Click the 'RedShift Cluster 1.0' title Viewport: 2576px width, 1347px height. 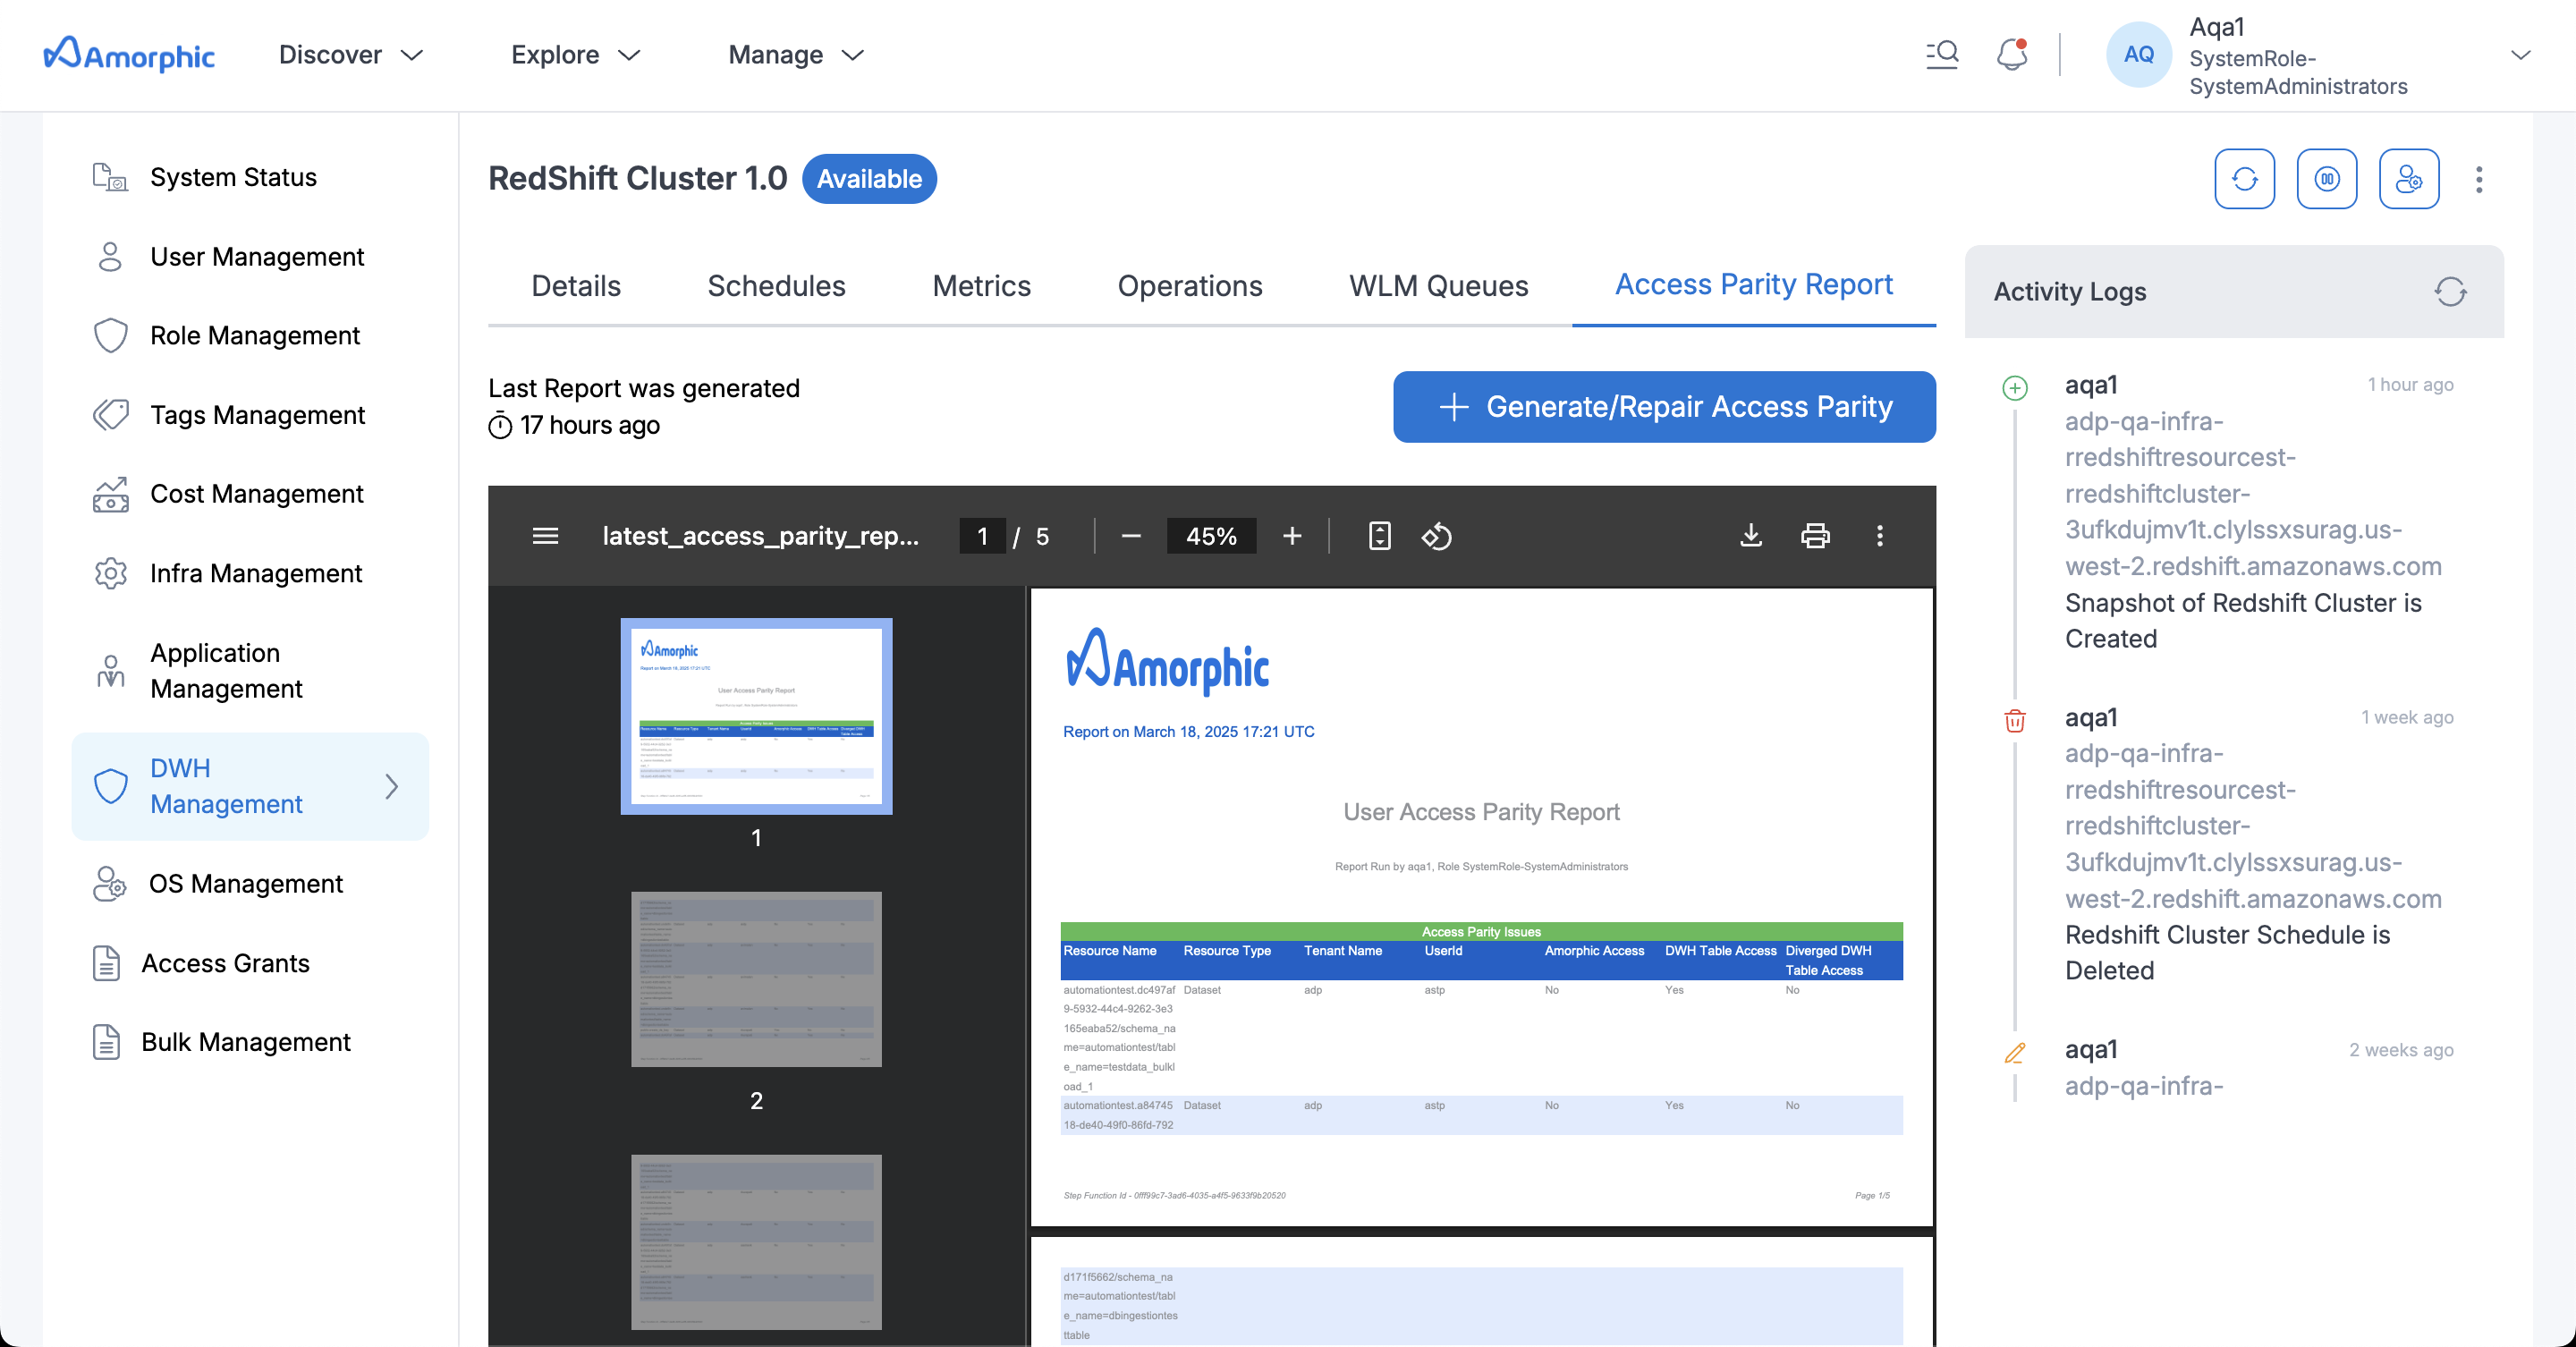point(637,178)
